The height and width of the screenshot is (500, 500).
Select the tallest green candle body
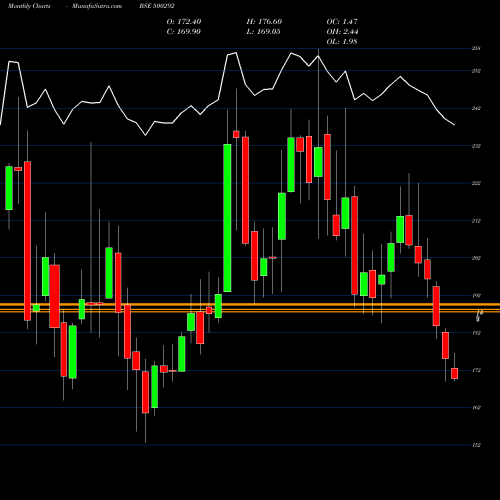(227, 218)
